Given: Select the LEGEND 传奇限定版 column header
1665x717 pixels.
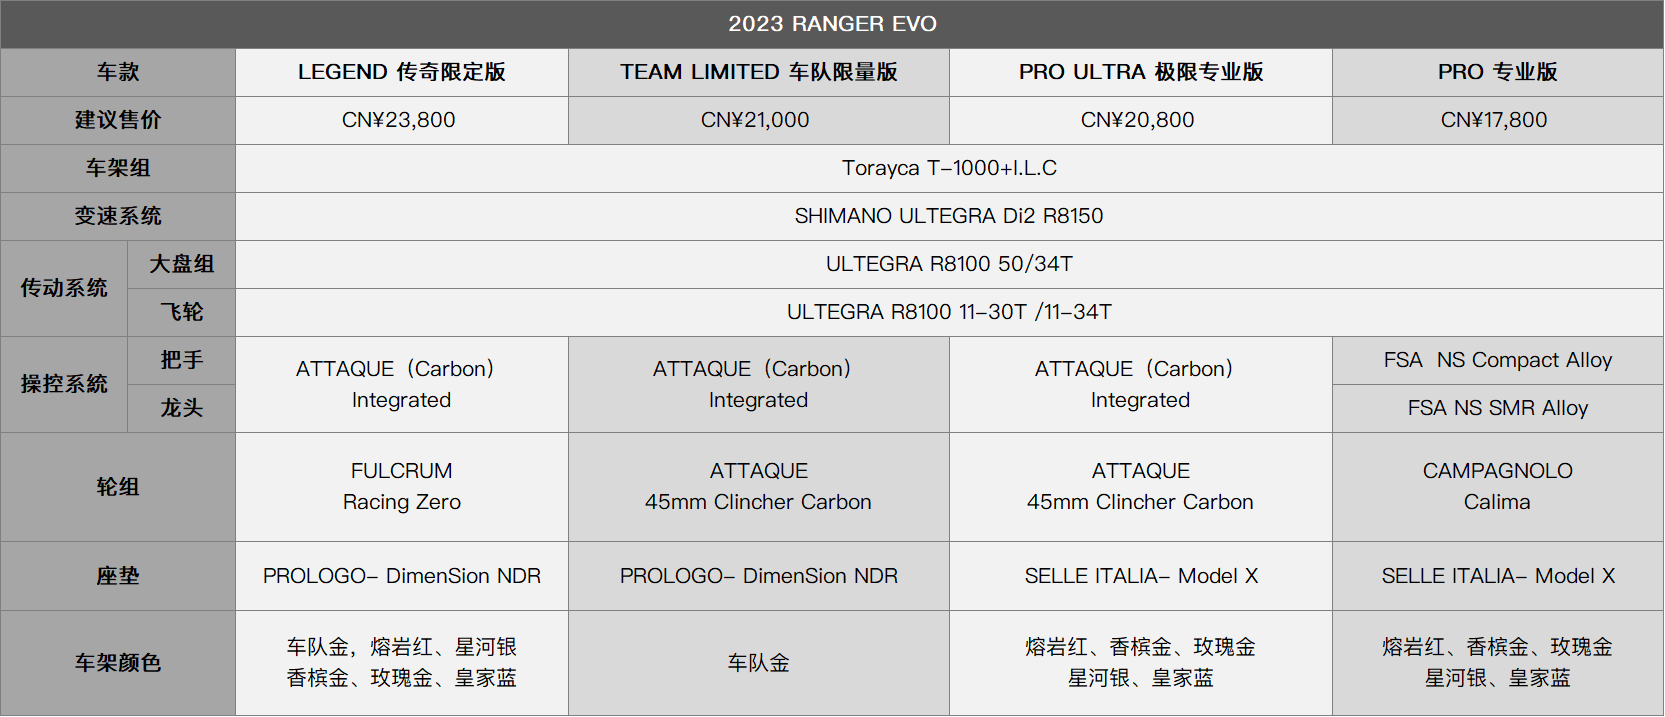Looking at the screenshot, I should pos(402,72).
